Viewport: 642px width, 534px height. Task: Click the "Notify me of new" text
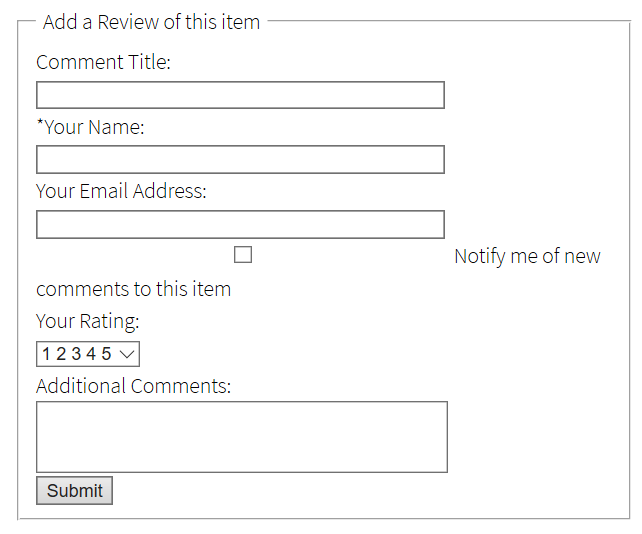point(527,256)
